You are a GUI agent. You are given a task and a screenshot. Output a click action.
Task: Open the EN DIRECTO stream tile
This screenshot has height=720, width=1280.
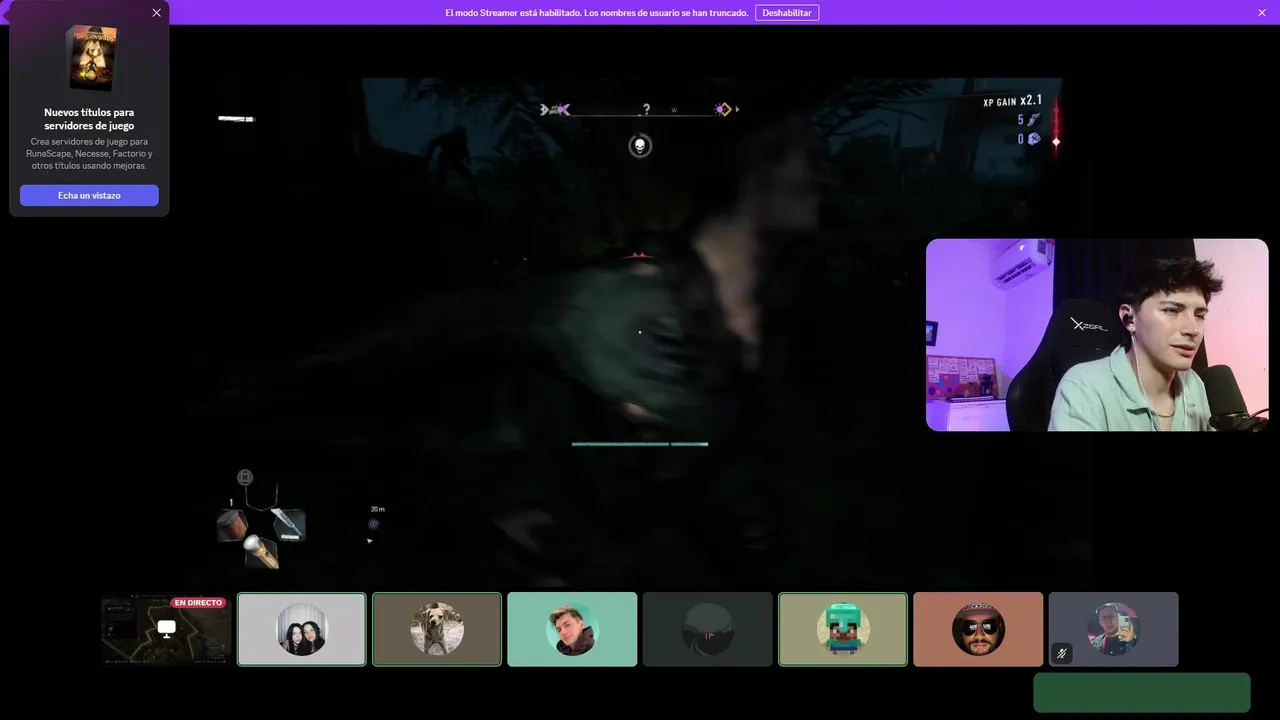[x=166, y=629]
